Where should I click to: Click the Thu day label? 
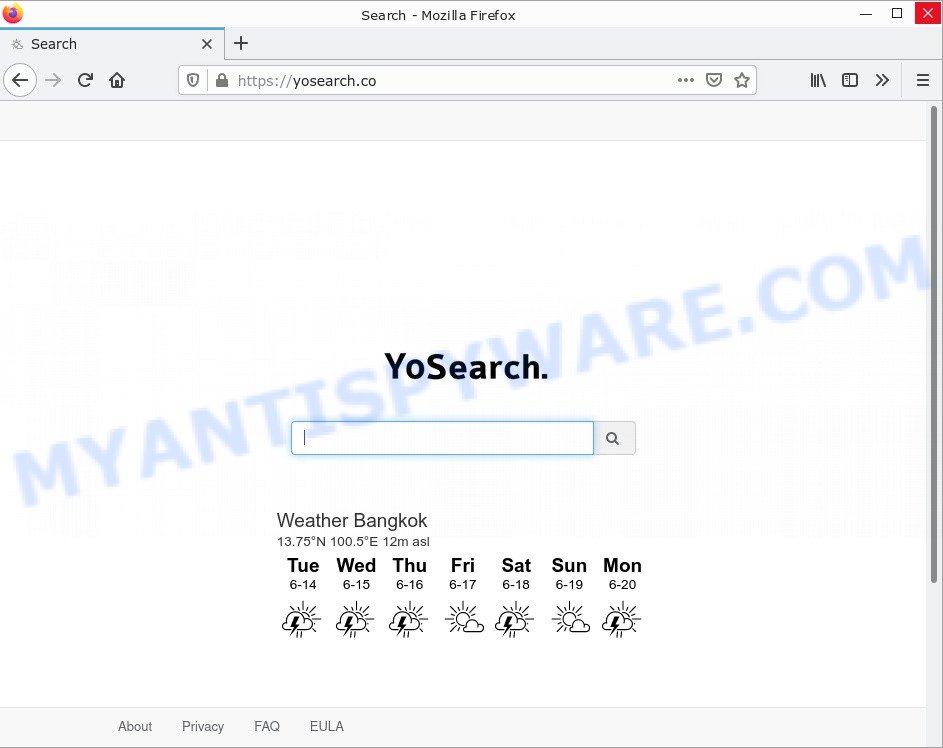(410, 565)
